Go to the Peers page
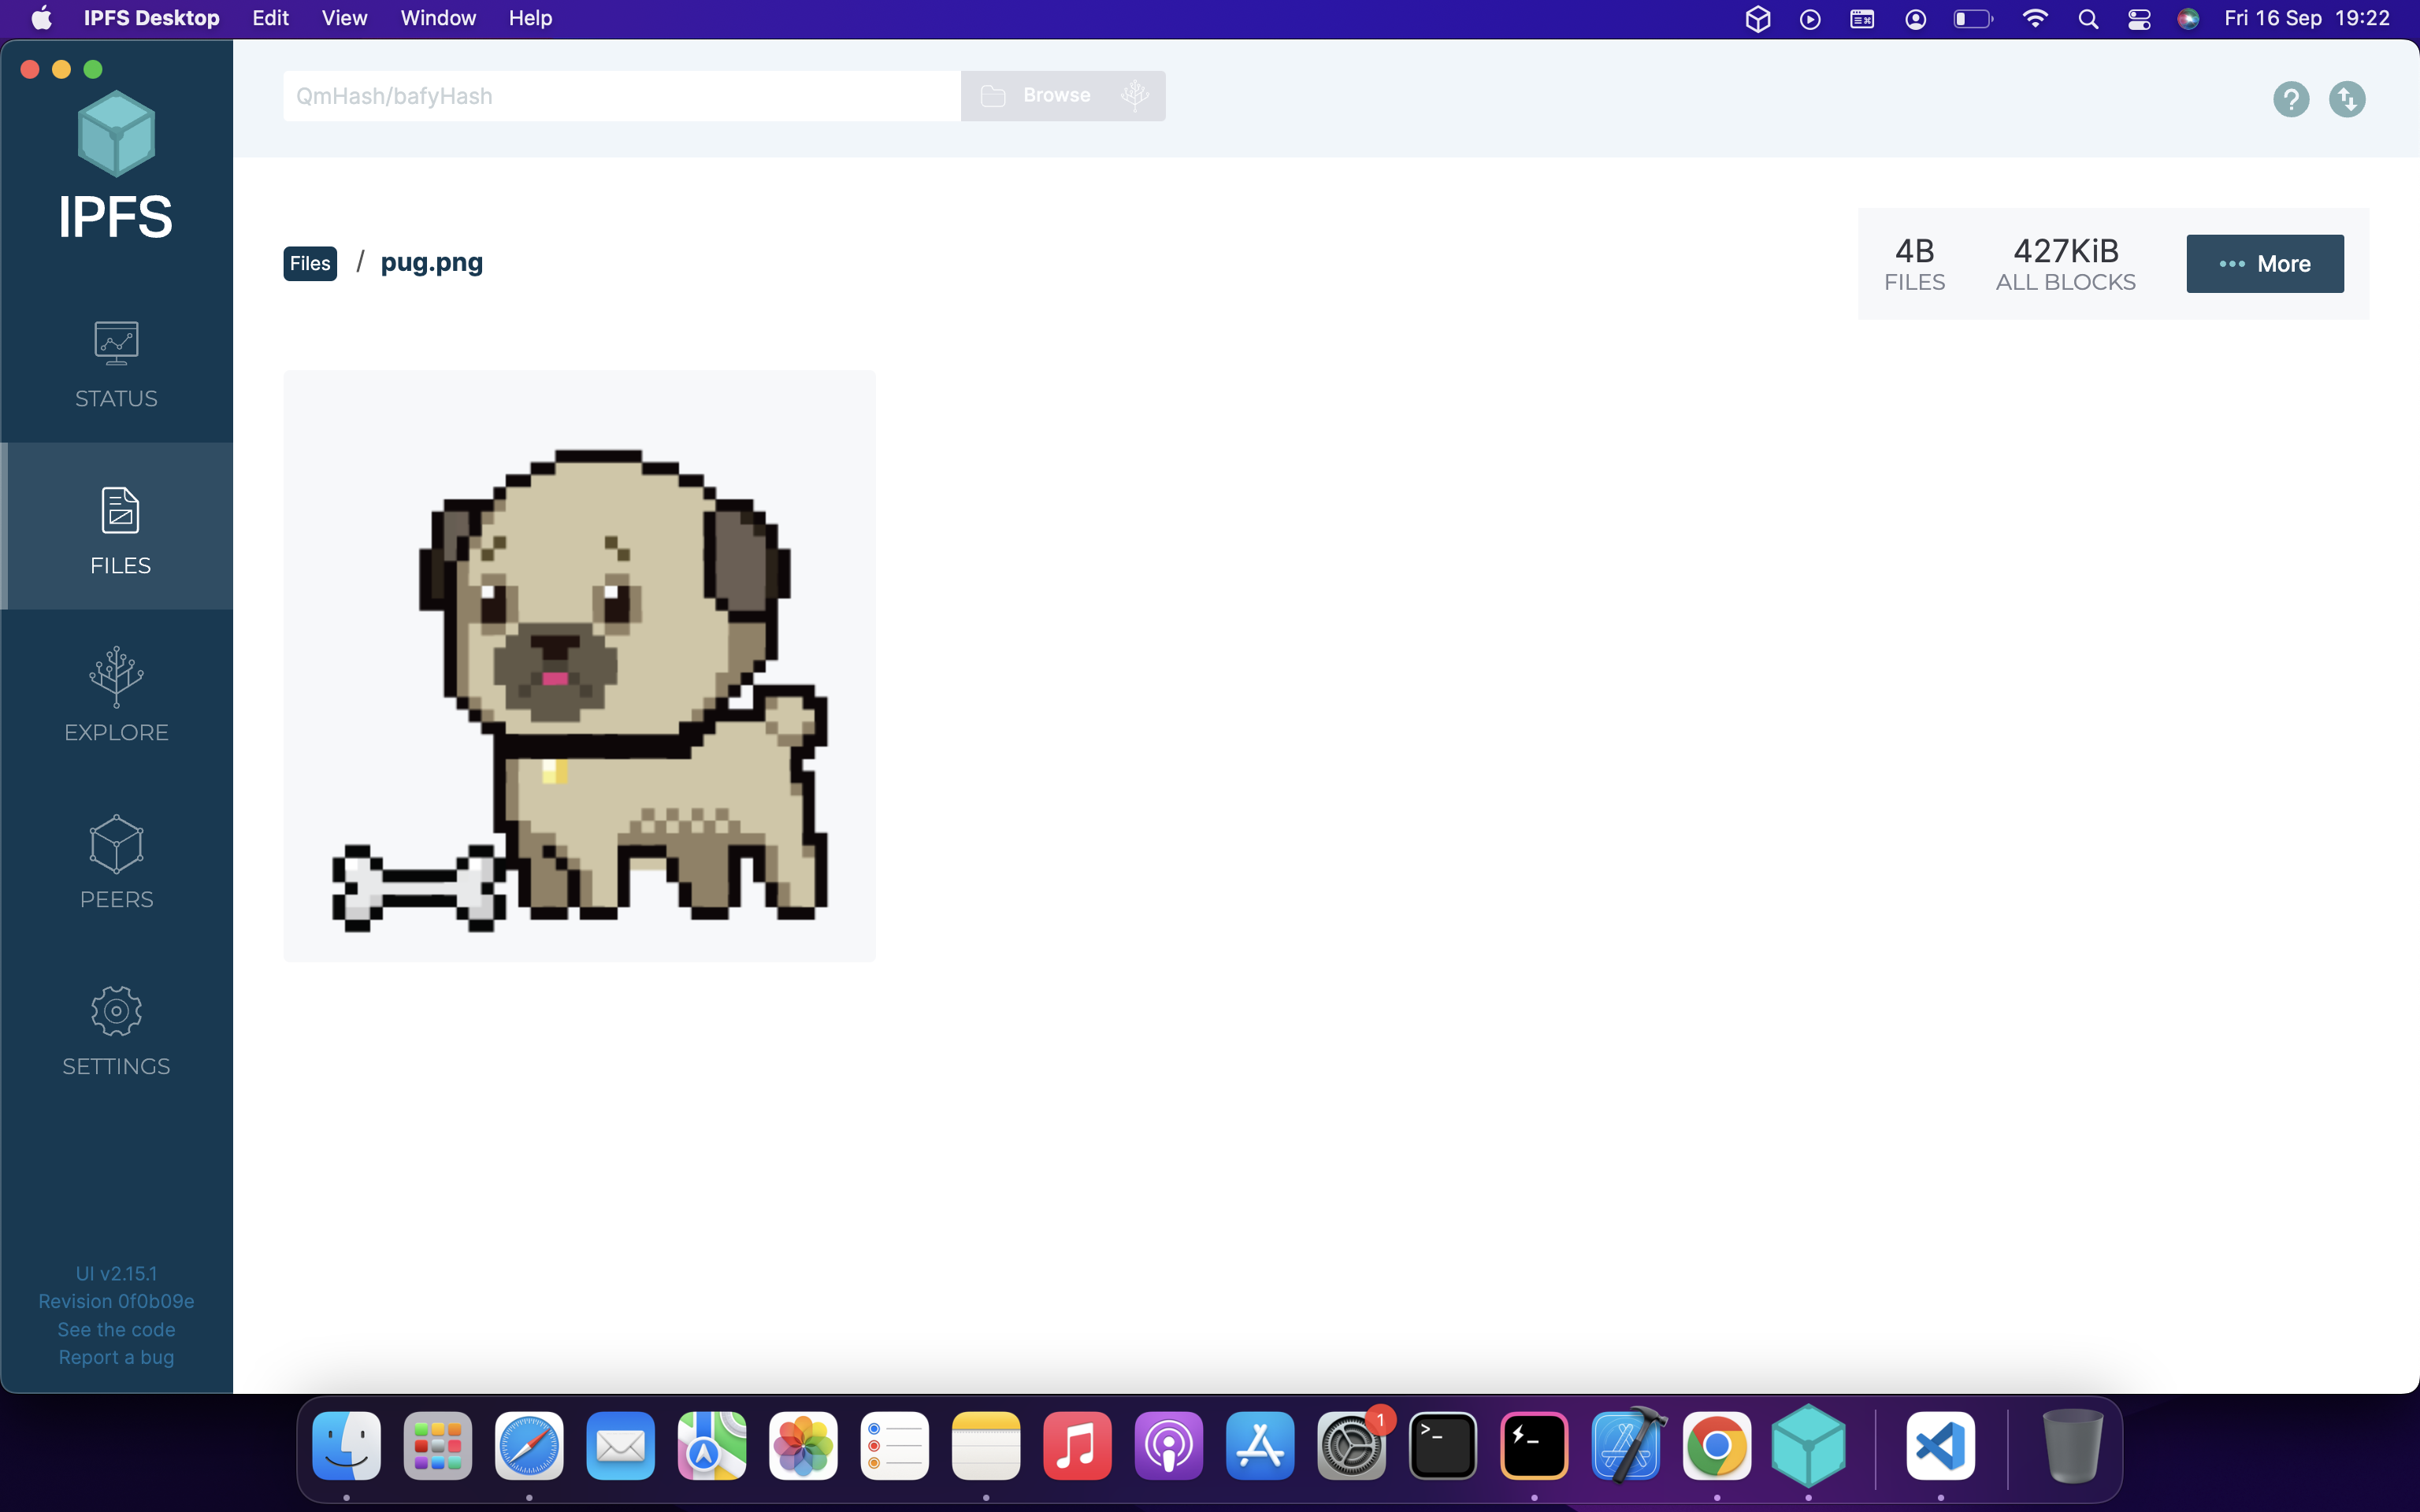 pos(116,861)
